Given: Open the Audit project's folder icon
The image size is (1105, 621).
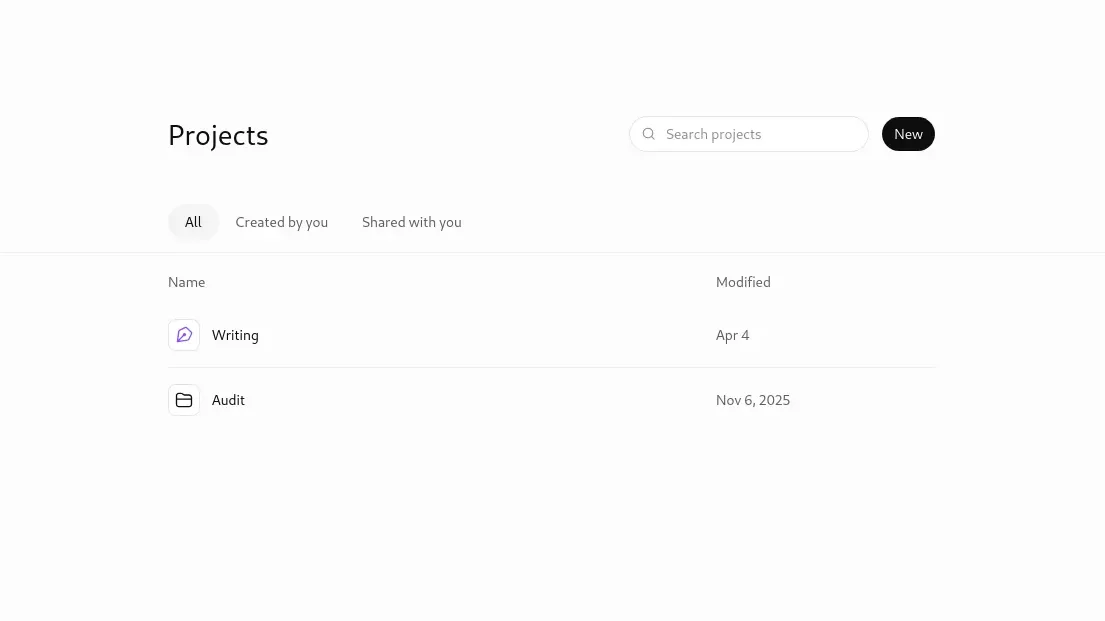Looking at the screenshot, I should click(x=184, y=400).
